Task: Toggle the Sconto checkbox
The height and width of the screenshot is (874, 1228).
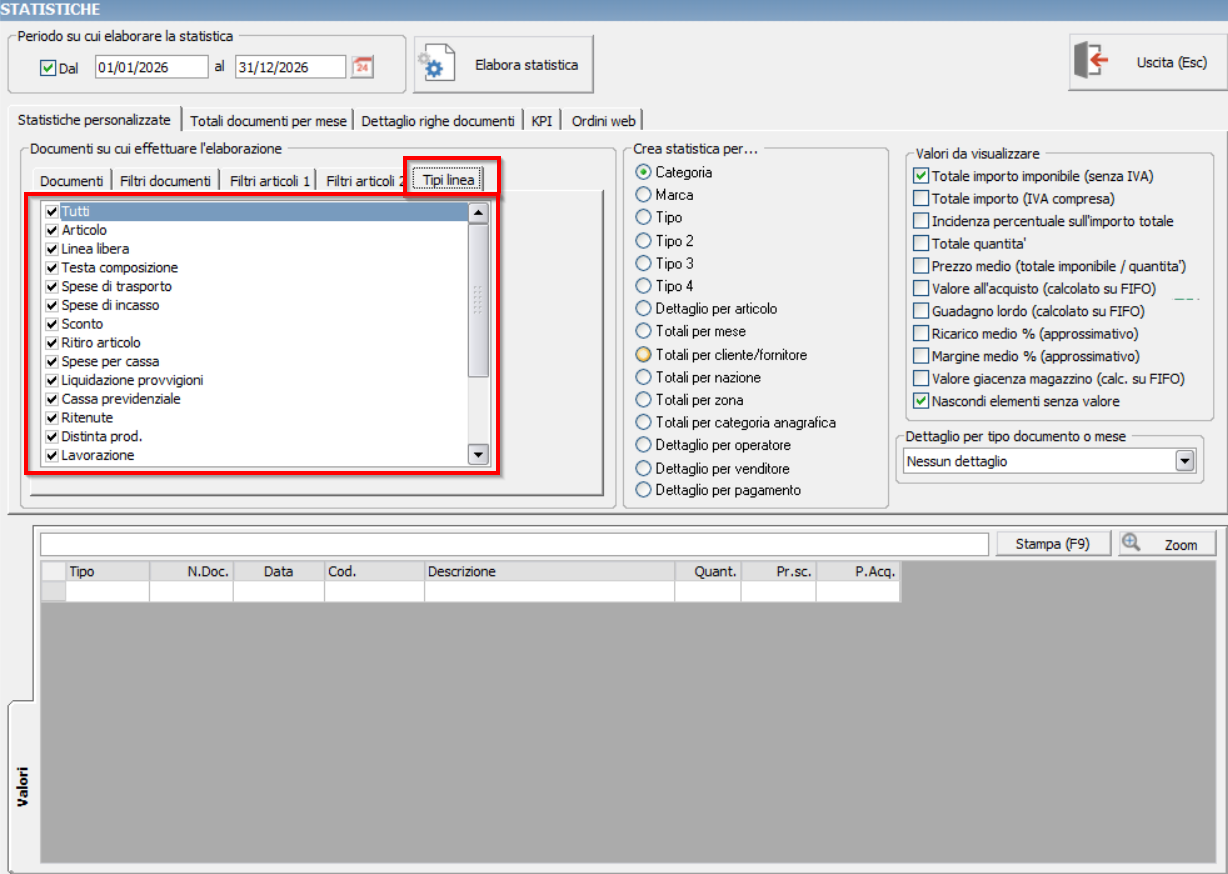Action: (x=52, y=324)
